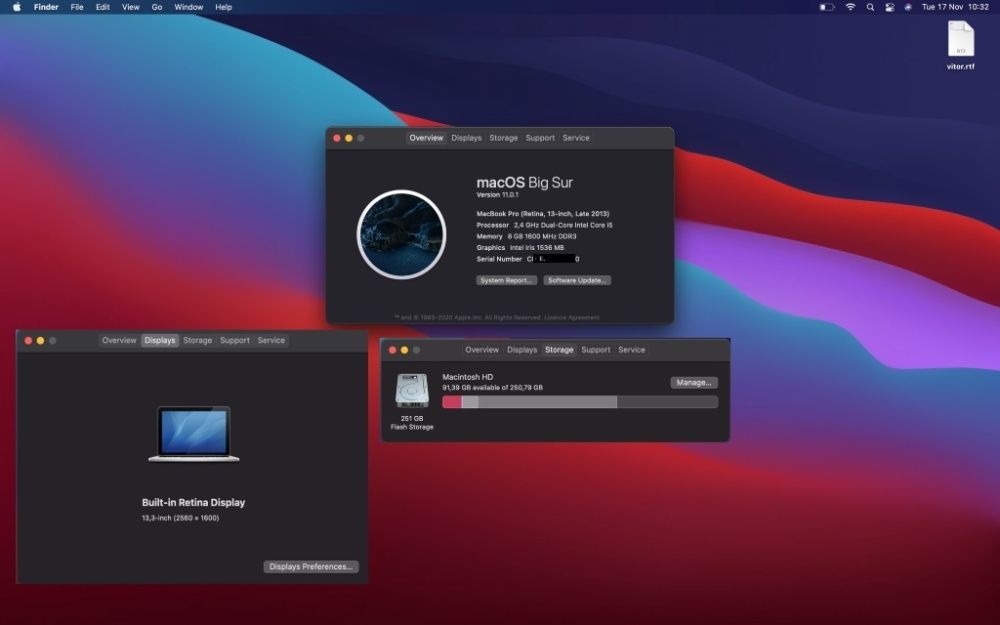Open Support tab in Retina Display window
1000x625 pixels.
coord(235,341)
